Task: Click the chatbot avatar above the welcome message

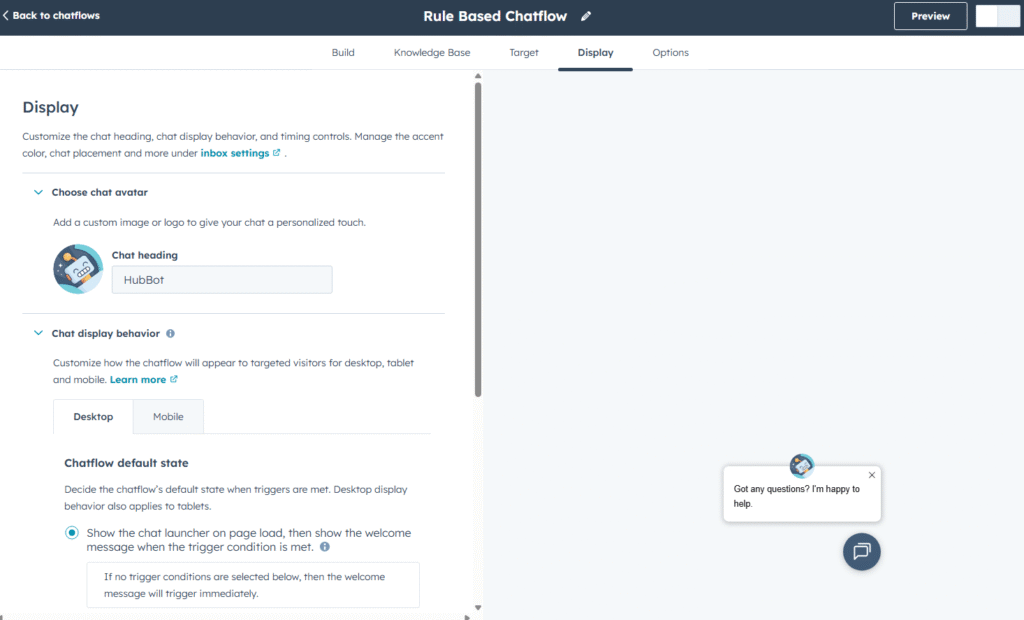Action: click(x=801, y=464)
